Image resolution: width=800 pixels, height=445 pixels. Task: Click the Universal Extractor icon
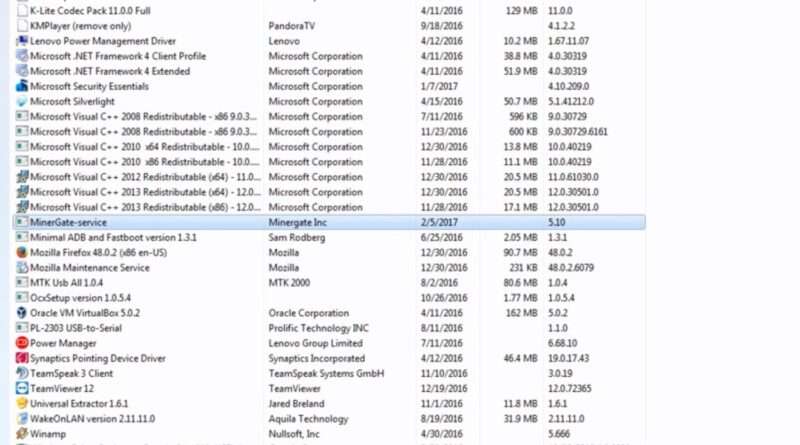tap(22, 403)
